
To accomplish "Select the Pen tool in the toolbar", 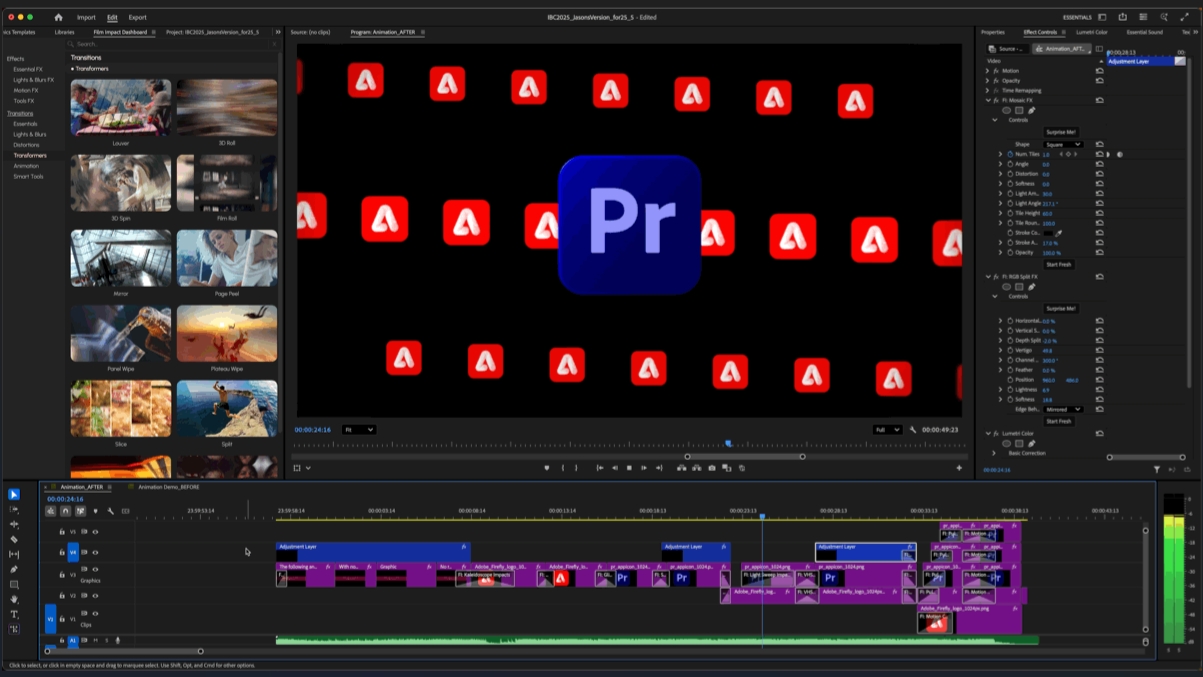I will click(x=14, y=569).
